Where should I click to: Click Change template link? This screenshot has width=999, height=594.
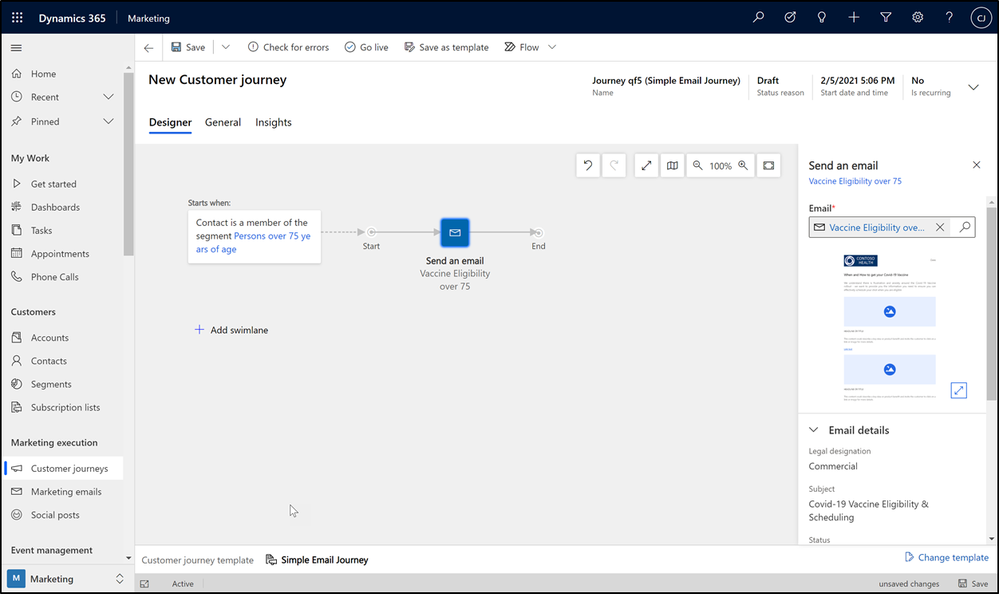(947, 557)
